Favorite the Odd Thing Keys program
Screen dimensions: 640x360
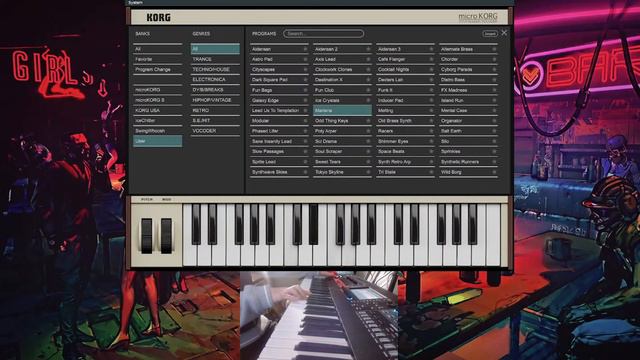pos(368,121)
